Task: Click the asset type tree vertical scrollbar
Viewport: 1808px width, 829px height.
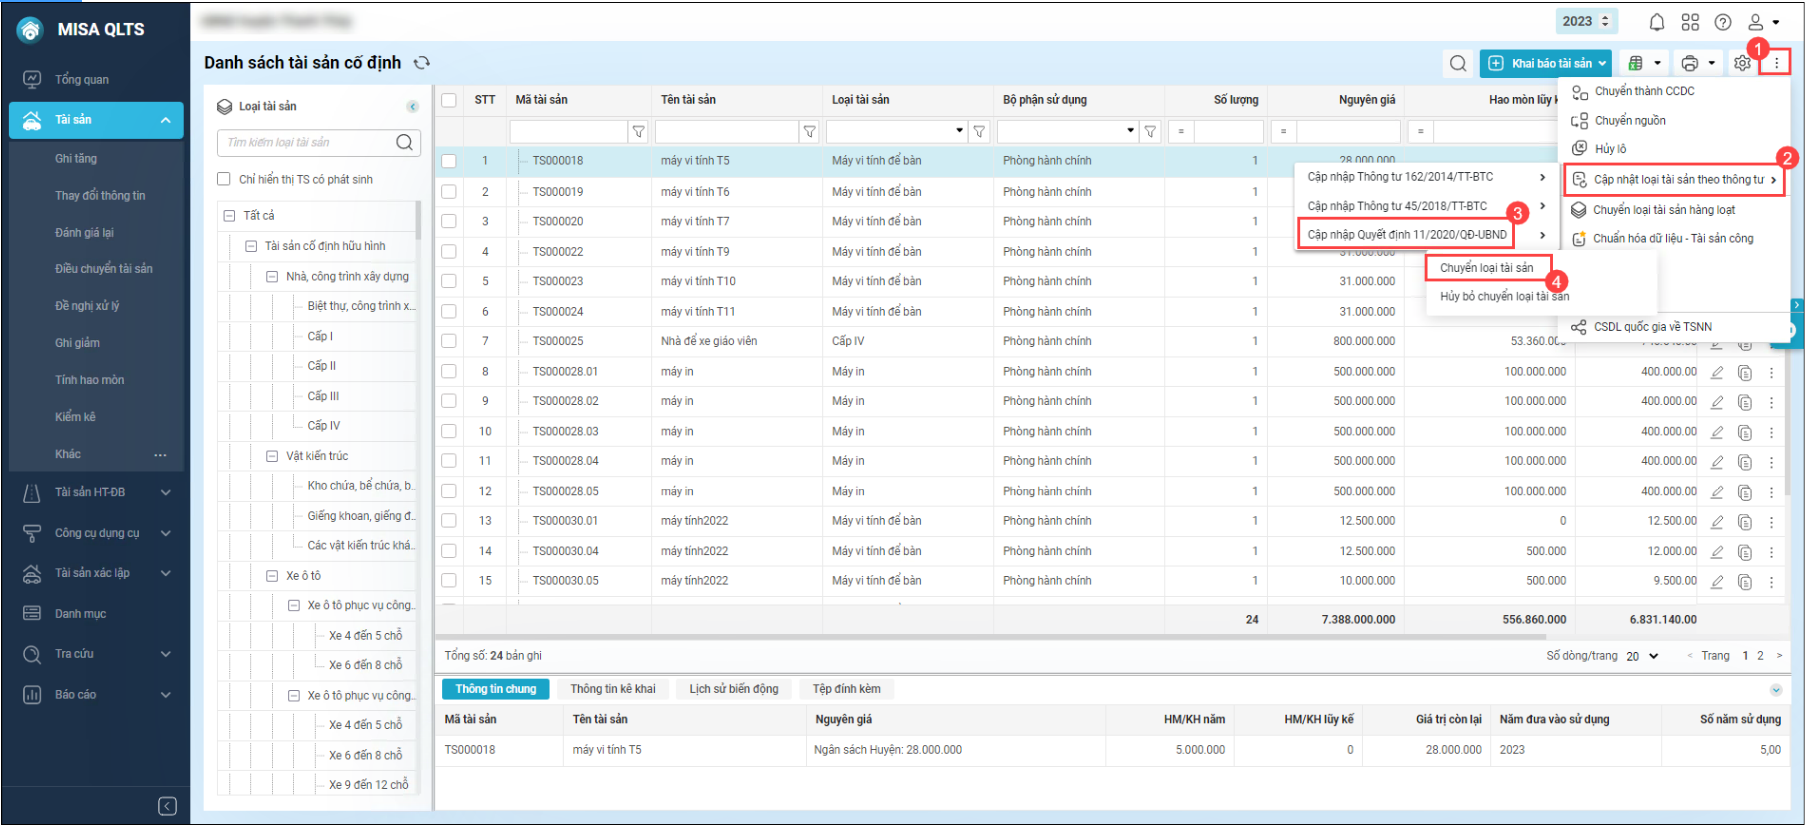Action: coord(418,220)
